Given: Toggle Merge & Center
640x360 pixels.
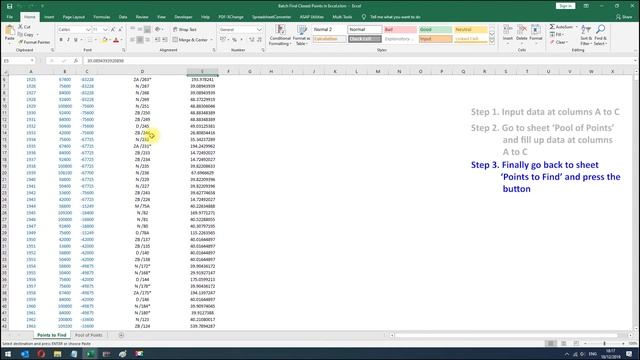Looking at the screenshot, I should coord(190,40).
